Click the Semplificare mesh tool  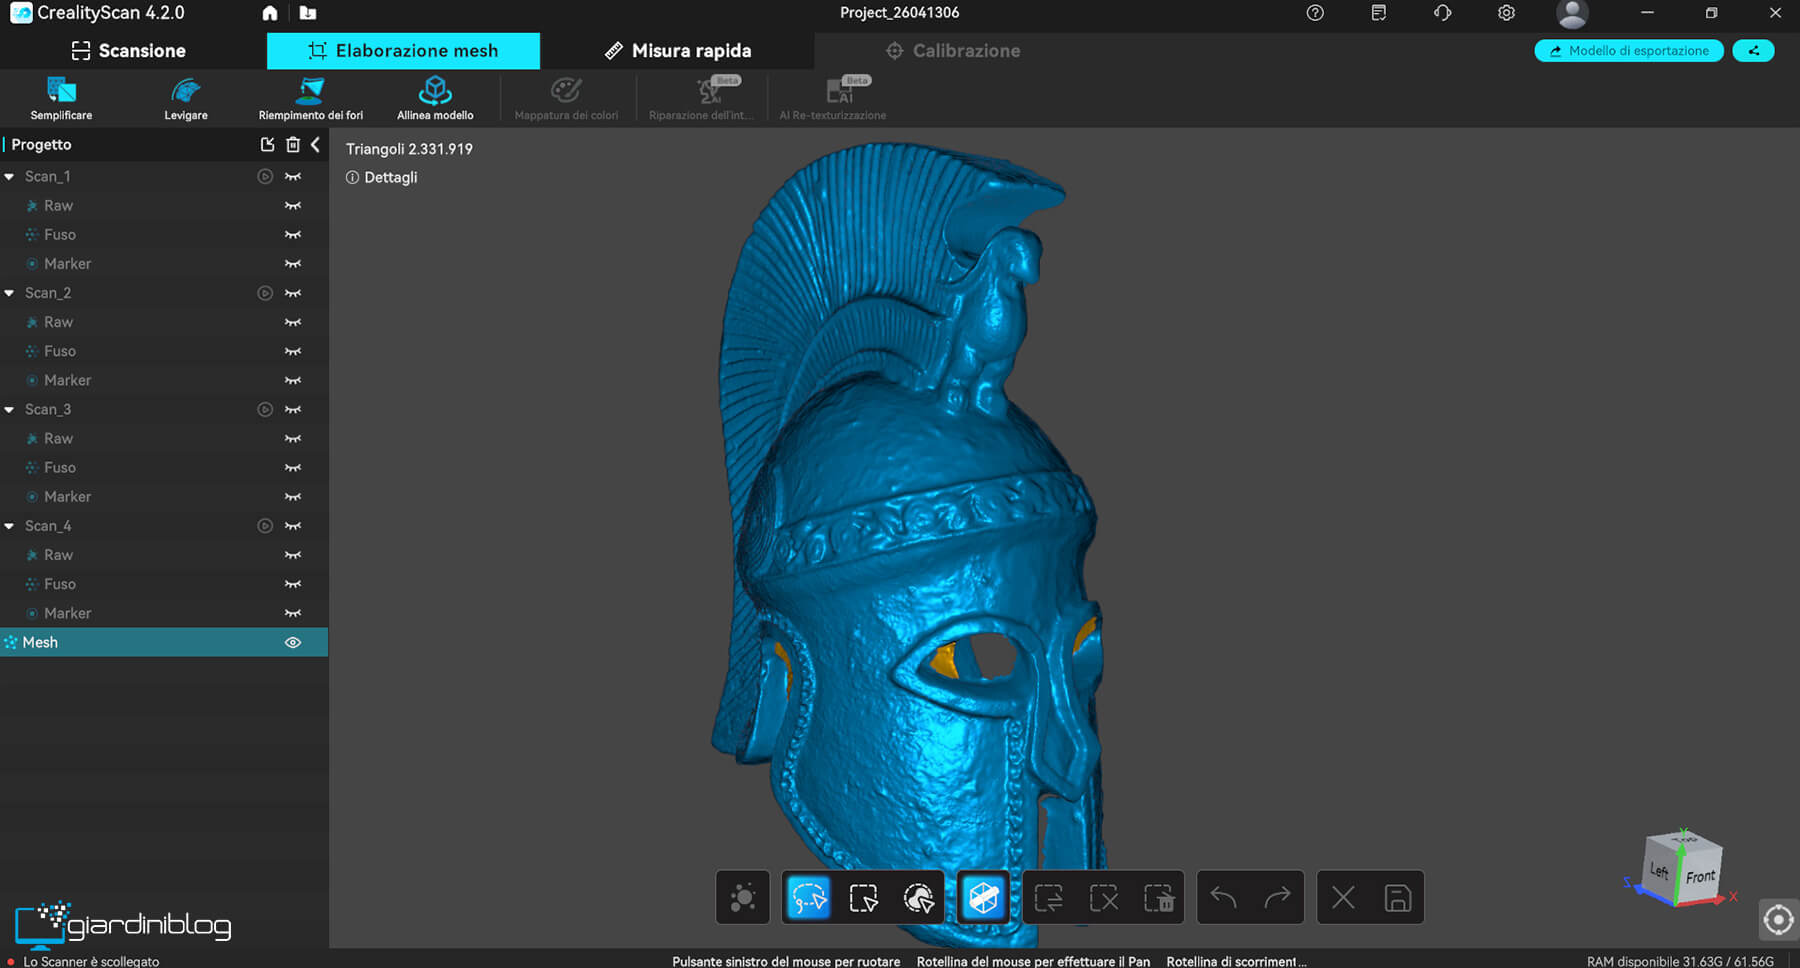[x=61, y=98]
